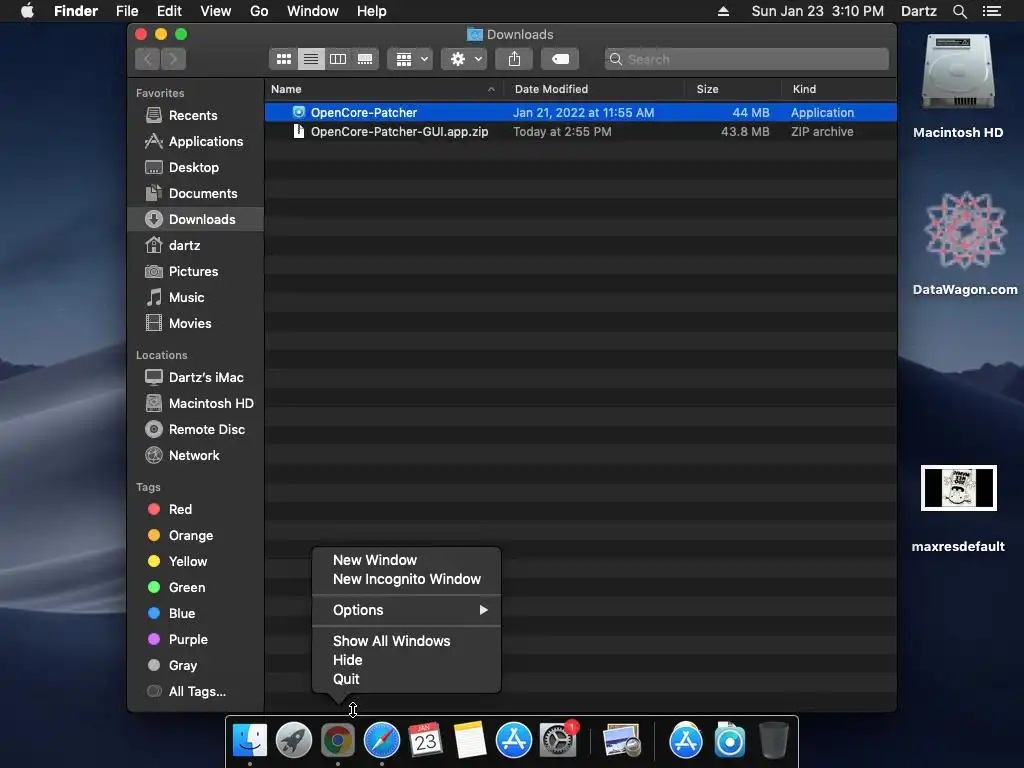Open the group-by arrangement dropdown
1024x768 pixels.
(410, 59)
